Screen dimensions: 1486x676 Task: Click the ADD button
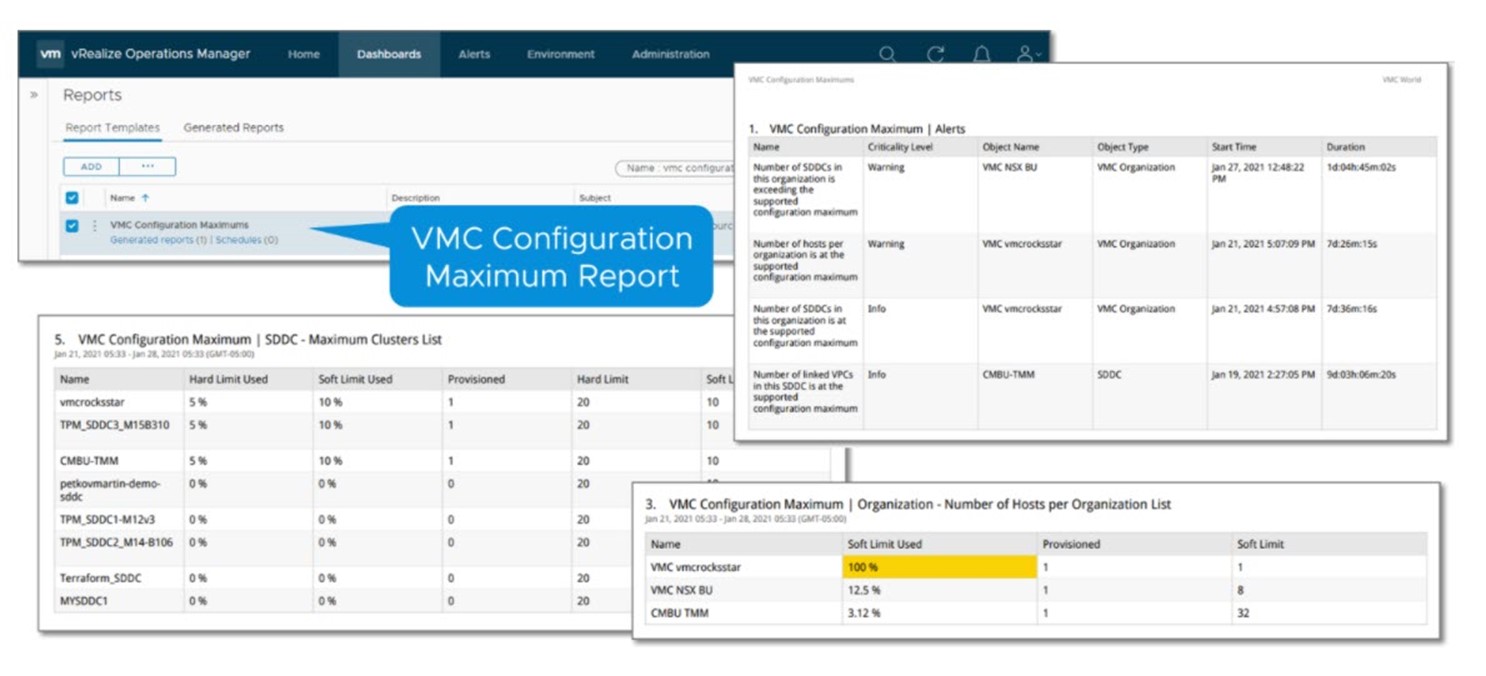(91, 167)
